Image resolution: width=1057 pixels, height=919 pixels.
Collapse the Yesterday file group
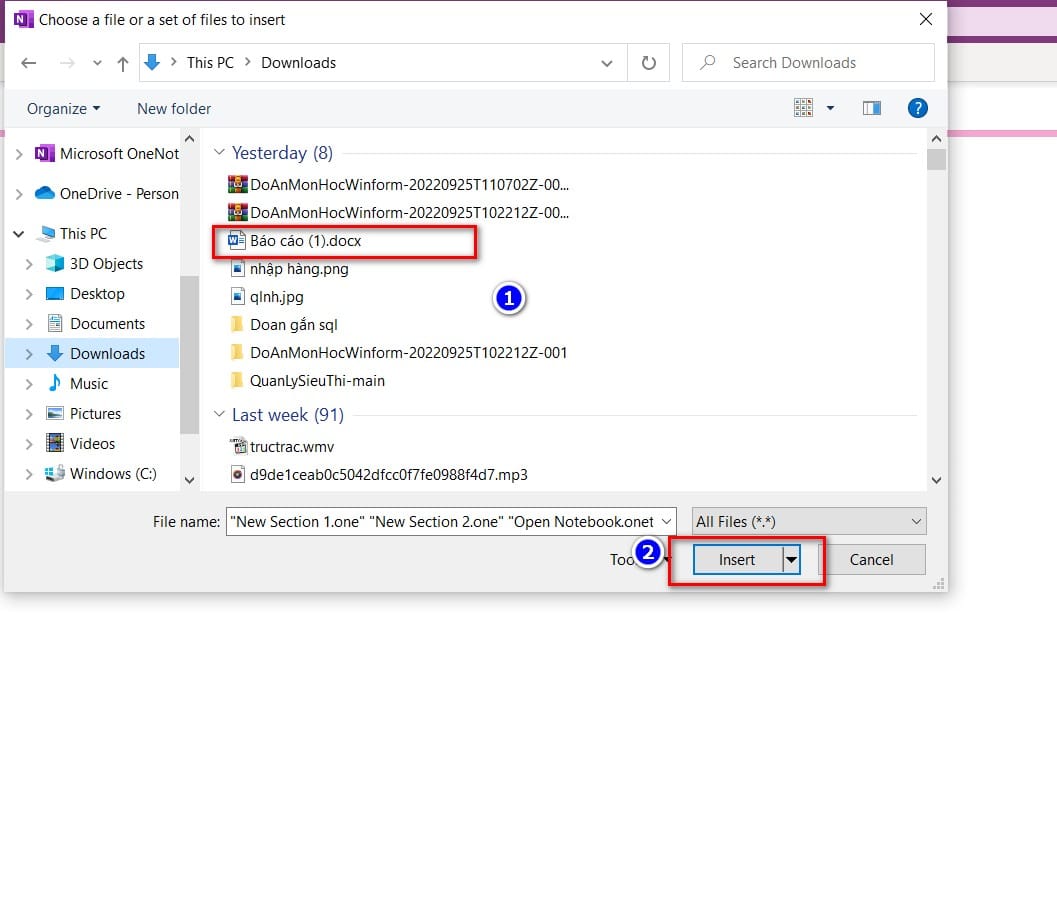(219, 153)
